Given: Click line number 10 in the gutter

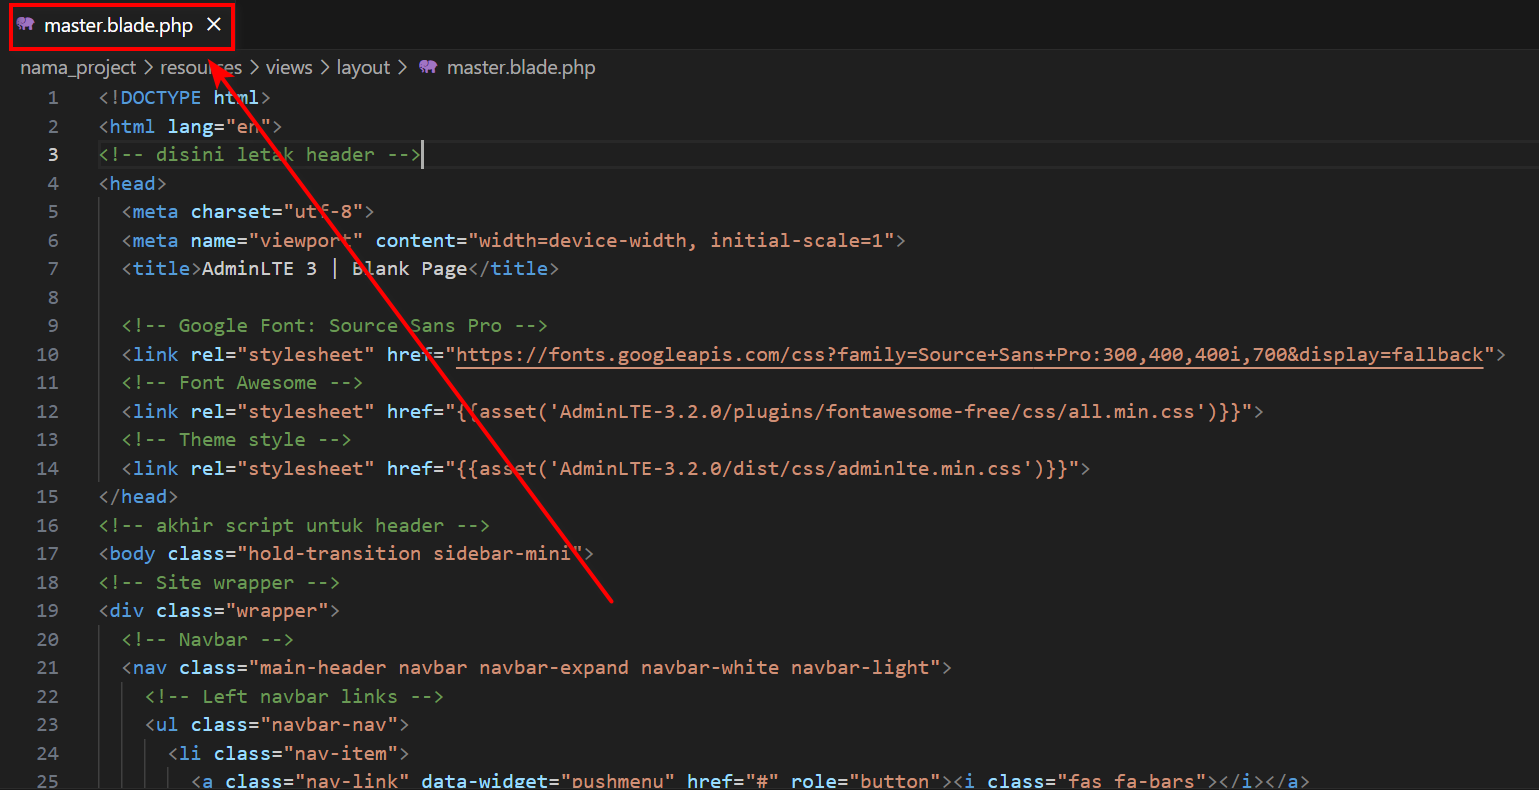Looking at the screenshot, I should pos(48,354).
